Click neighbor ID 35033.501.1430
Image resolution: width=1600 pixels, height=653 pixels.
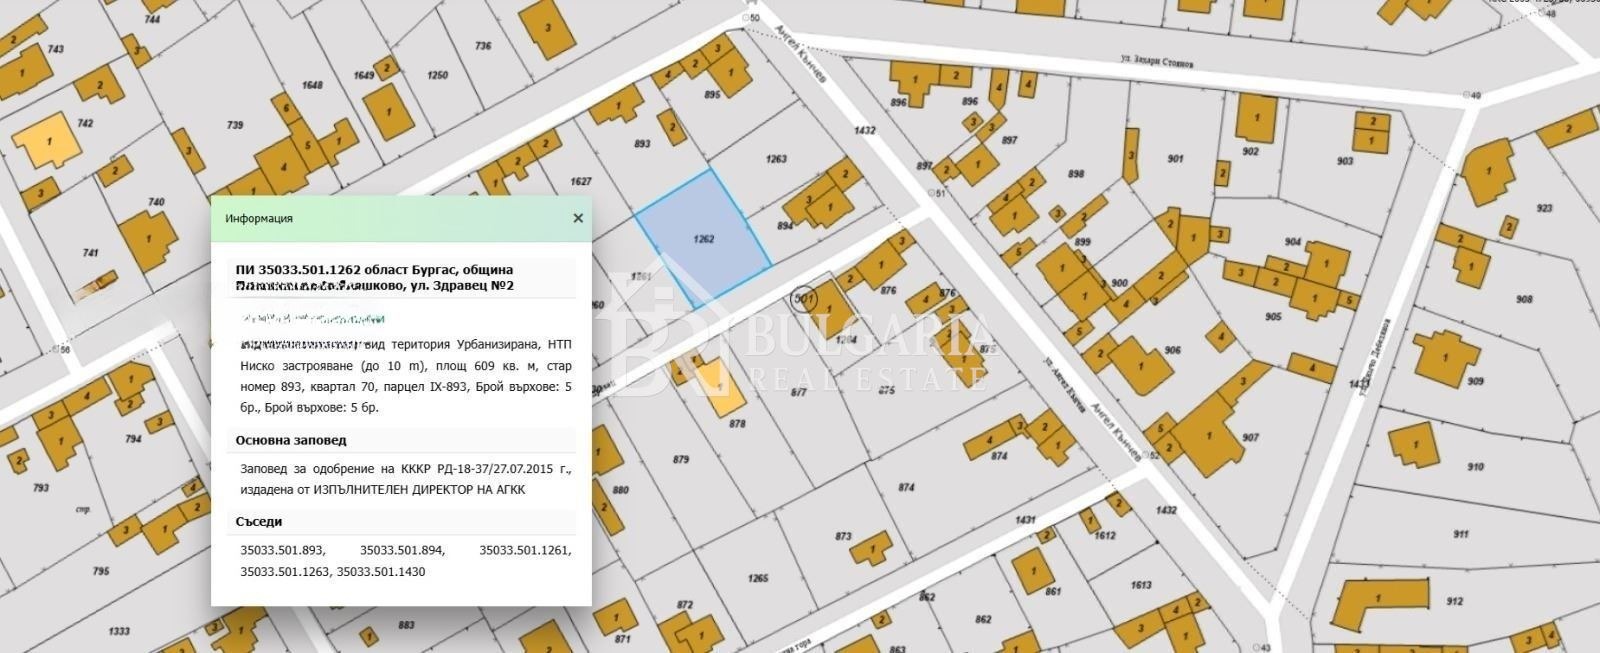pos(381,572)
